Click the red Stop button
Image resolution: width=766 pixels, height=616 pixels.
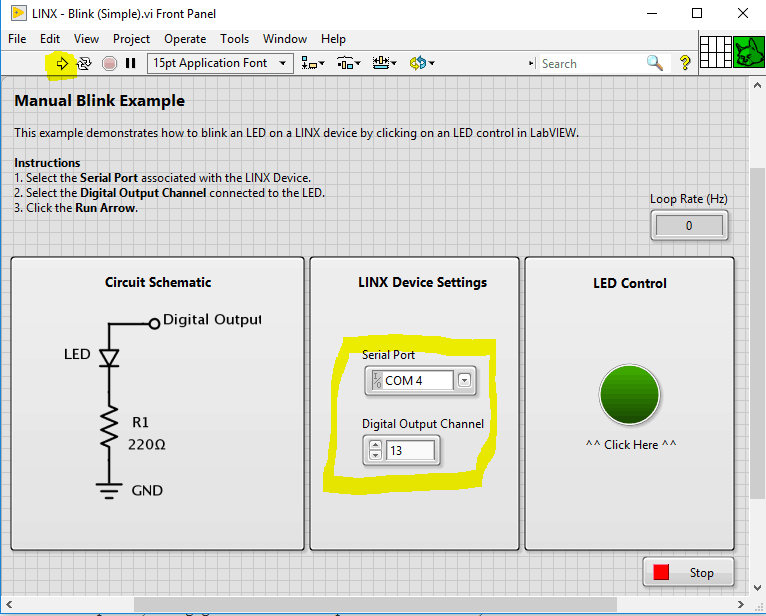click(688, 573)
